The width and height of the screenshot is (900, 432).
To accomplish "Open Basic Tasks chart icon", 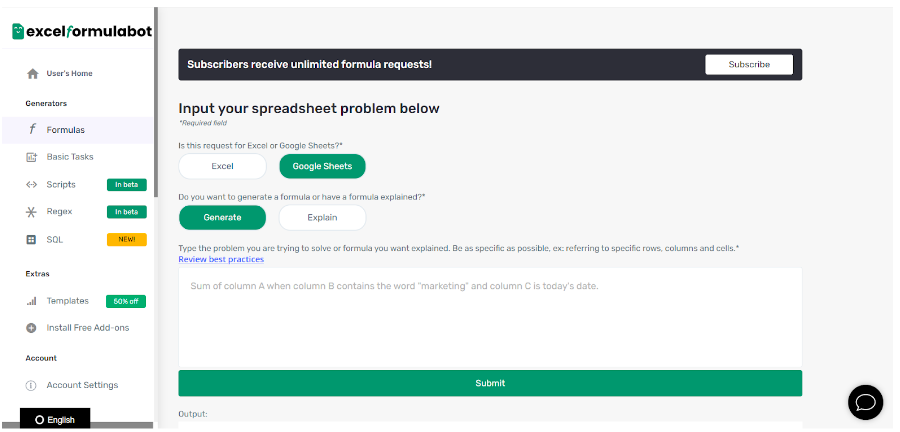I will [x=32, y=157].
